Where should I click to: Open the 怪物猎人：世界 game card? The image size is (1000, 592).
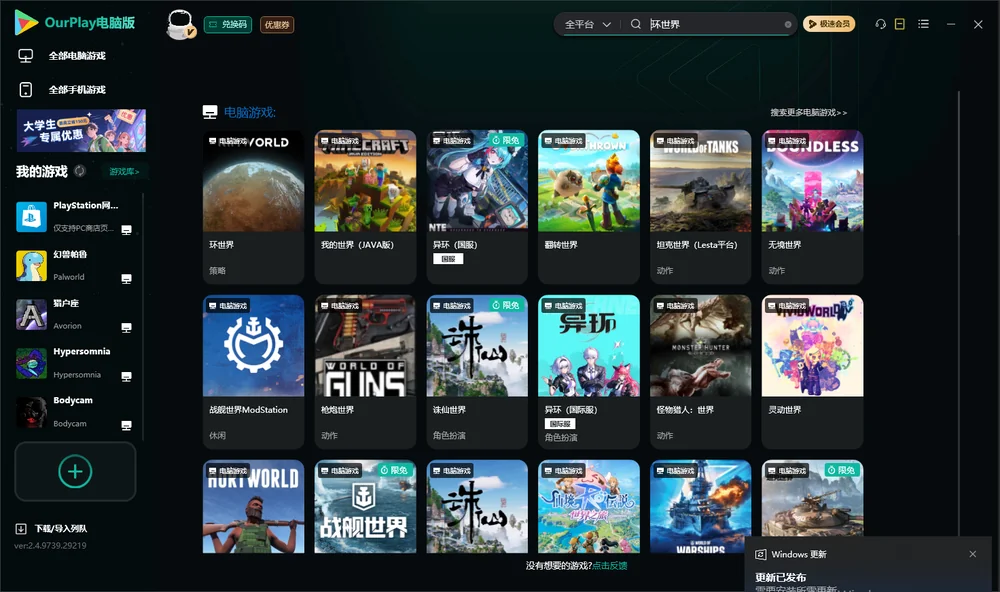click(700, 372)
